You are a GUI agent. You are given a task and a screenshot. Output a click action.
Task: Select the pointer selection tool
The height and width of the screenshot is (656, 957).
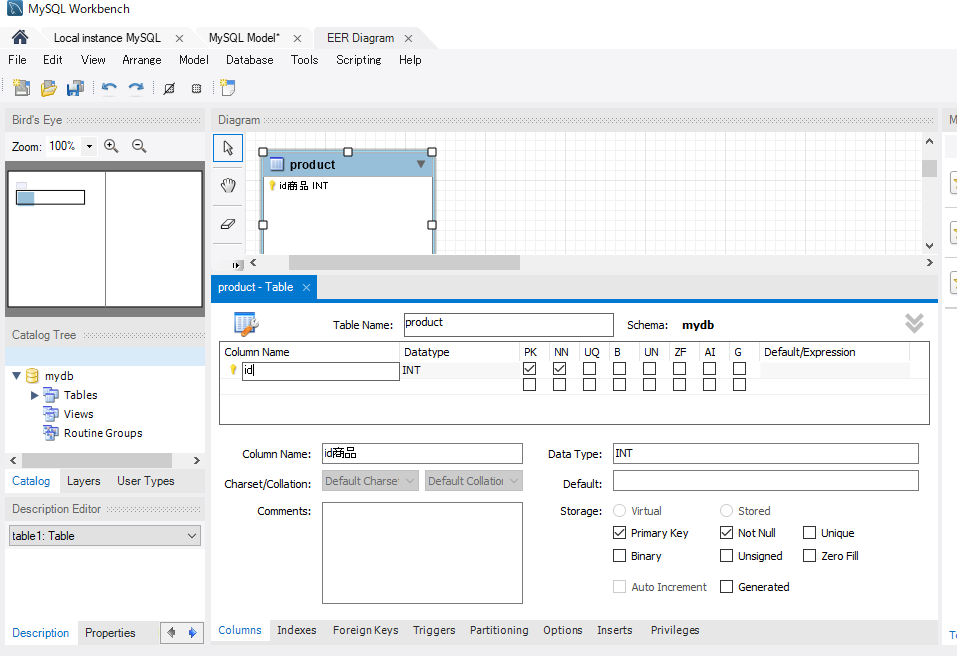pos(228,148)
